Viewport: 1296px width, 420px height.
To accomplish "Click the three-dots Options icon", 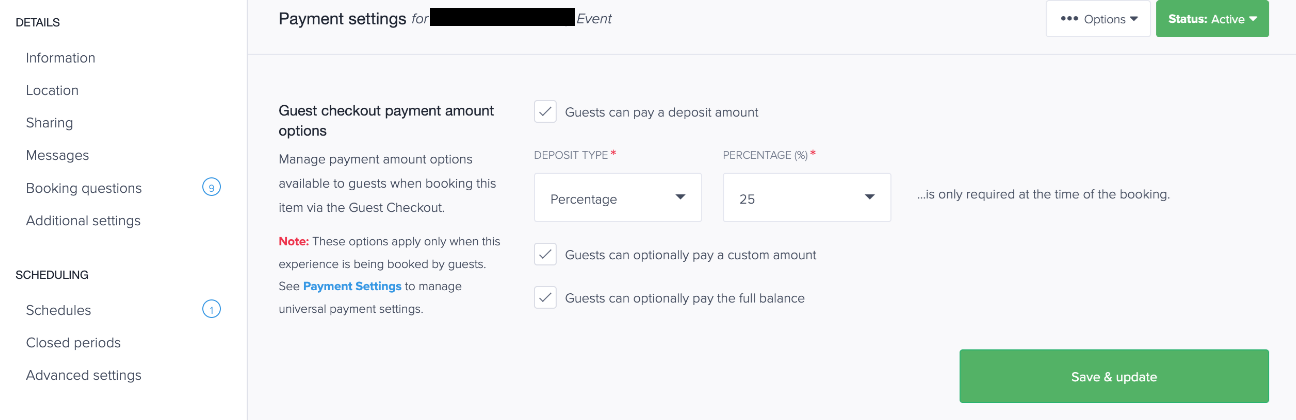I will 1069,19.
